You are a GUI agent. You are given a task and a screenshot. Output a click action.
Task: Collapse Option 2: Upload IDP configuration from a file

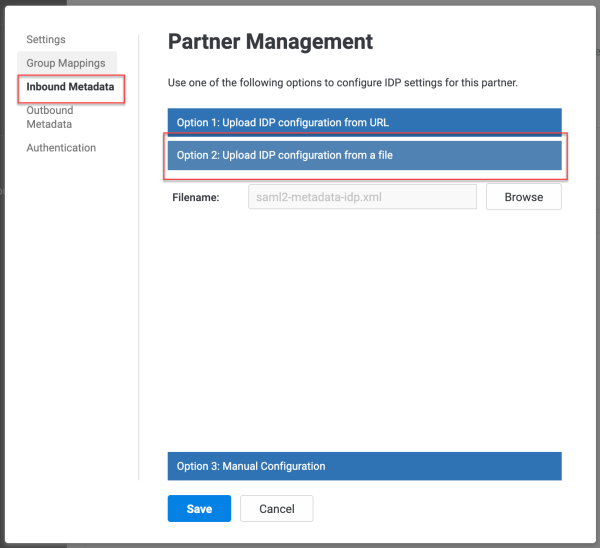(x=364, y=155)
